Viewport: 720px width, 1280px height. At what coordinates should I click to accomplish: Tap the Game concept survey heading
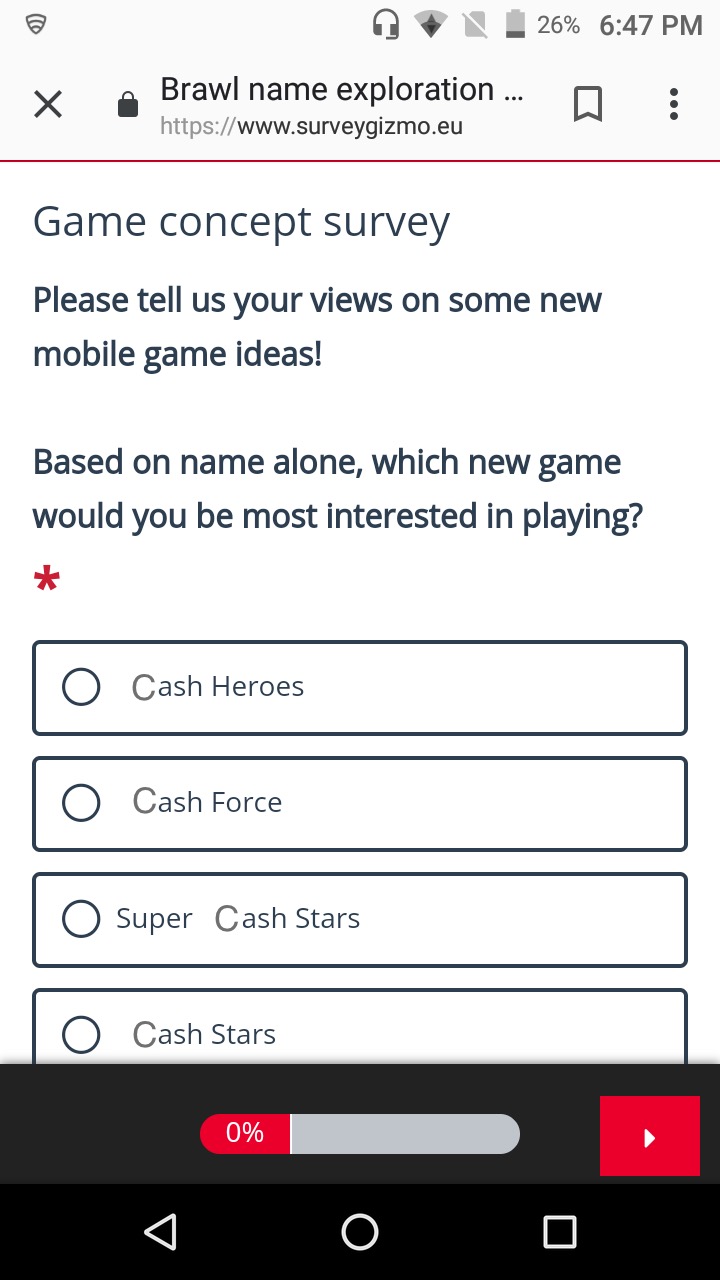pyautogui.click(x=241, y=222)
